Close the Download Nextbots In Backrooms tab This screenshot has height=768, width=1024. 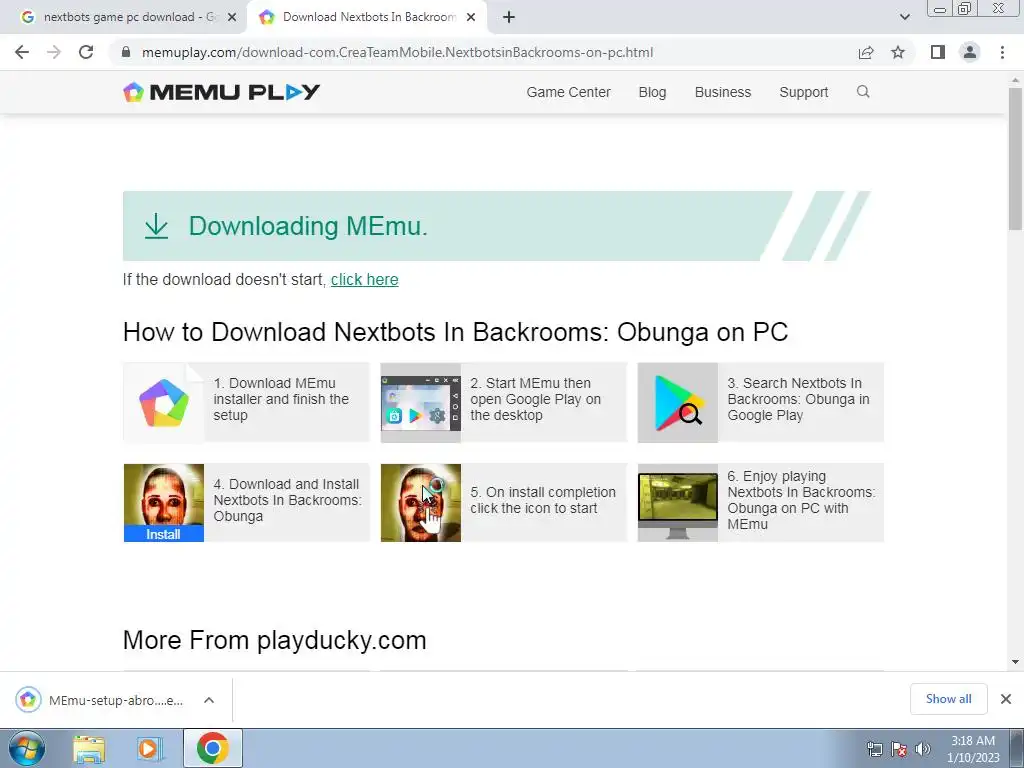pyautogui.click(x=471, y=17)
